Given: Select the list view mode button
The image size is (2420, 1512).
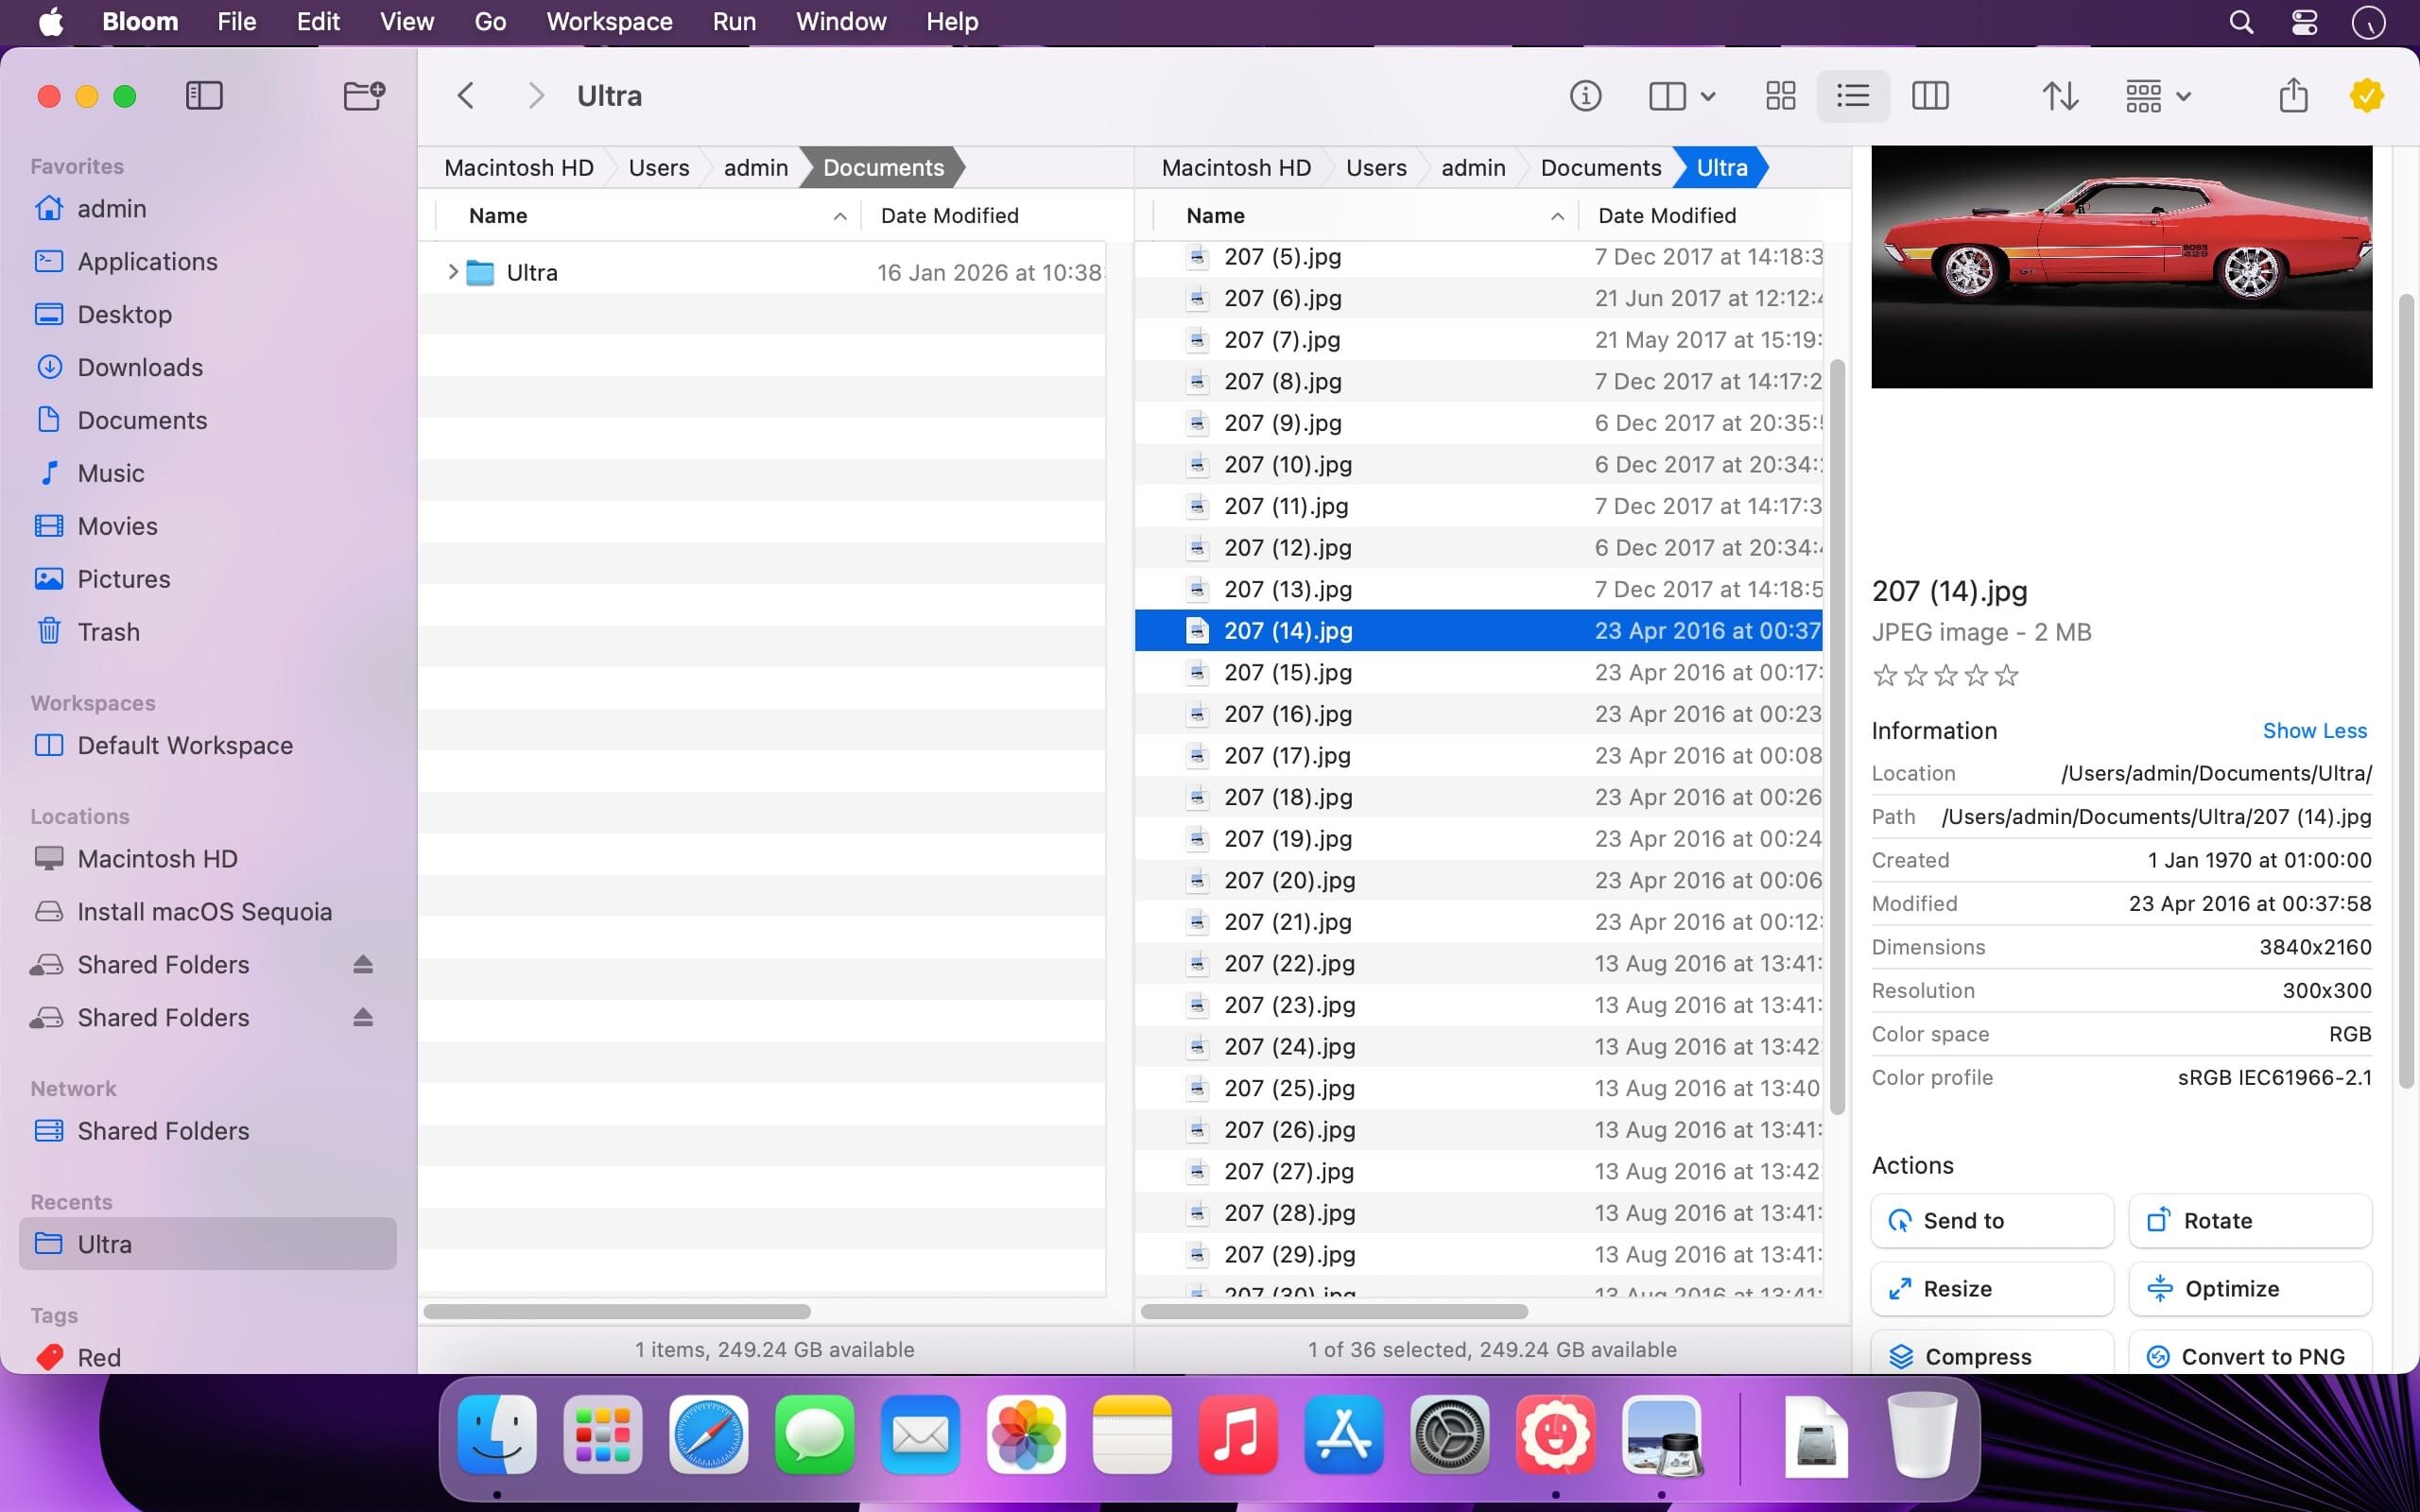Looking at the screenshot, I should click(1852, 96).
